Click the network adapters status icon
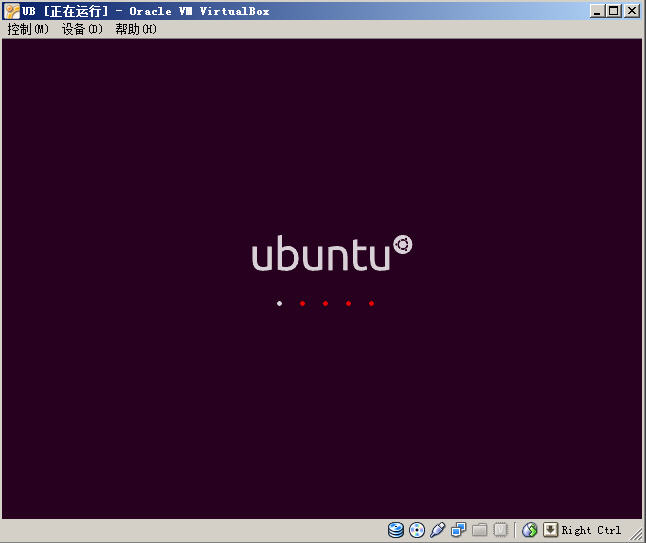The height and width of the screenshot is (543, 646). point(458,530)
